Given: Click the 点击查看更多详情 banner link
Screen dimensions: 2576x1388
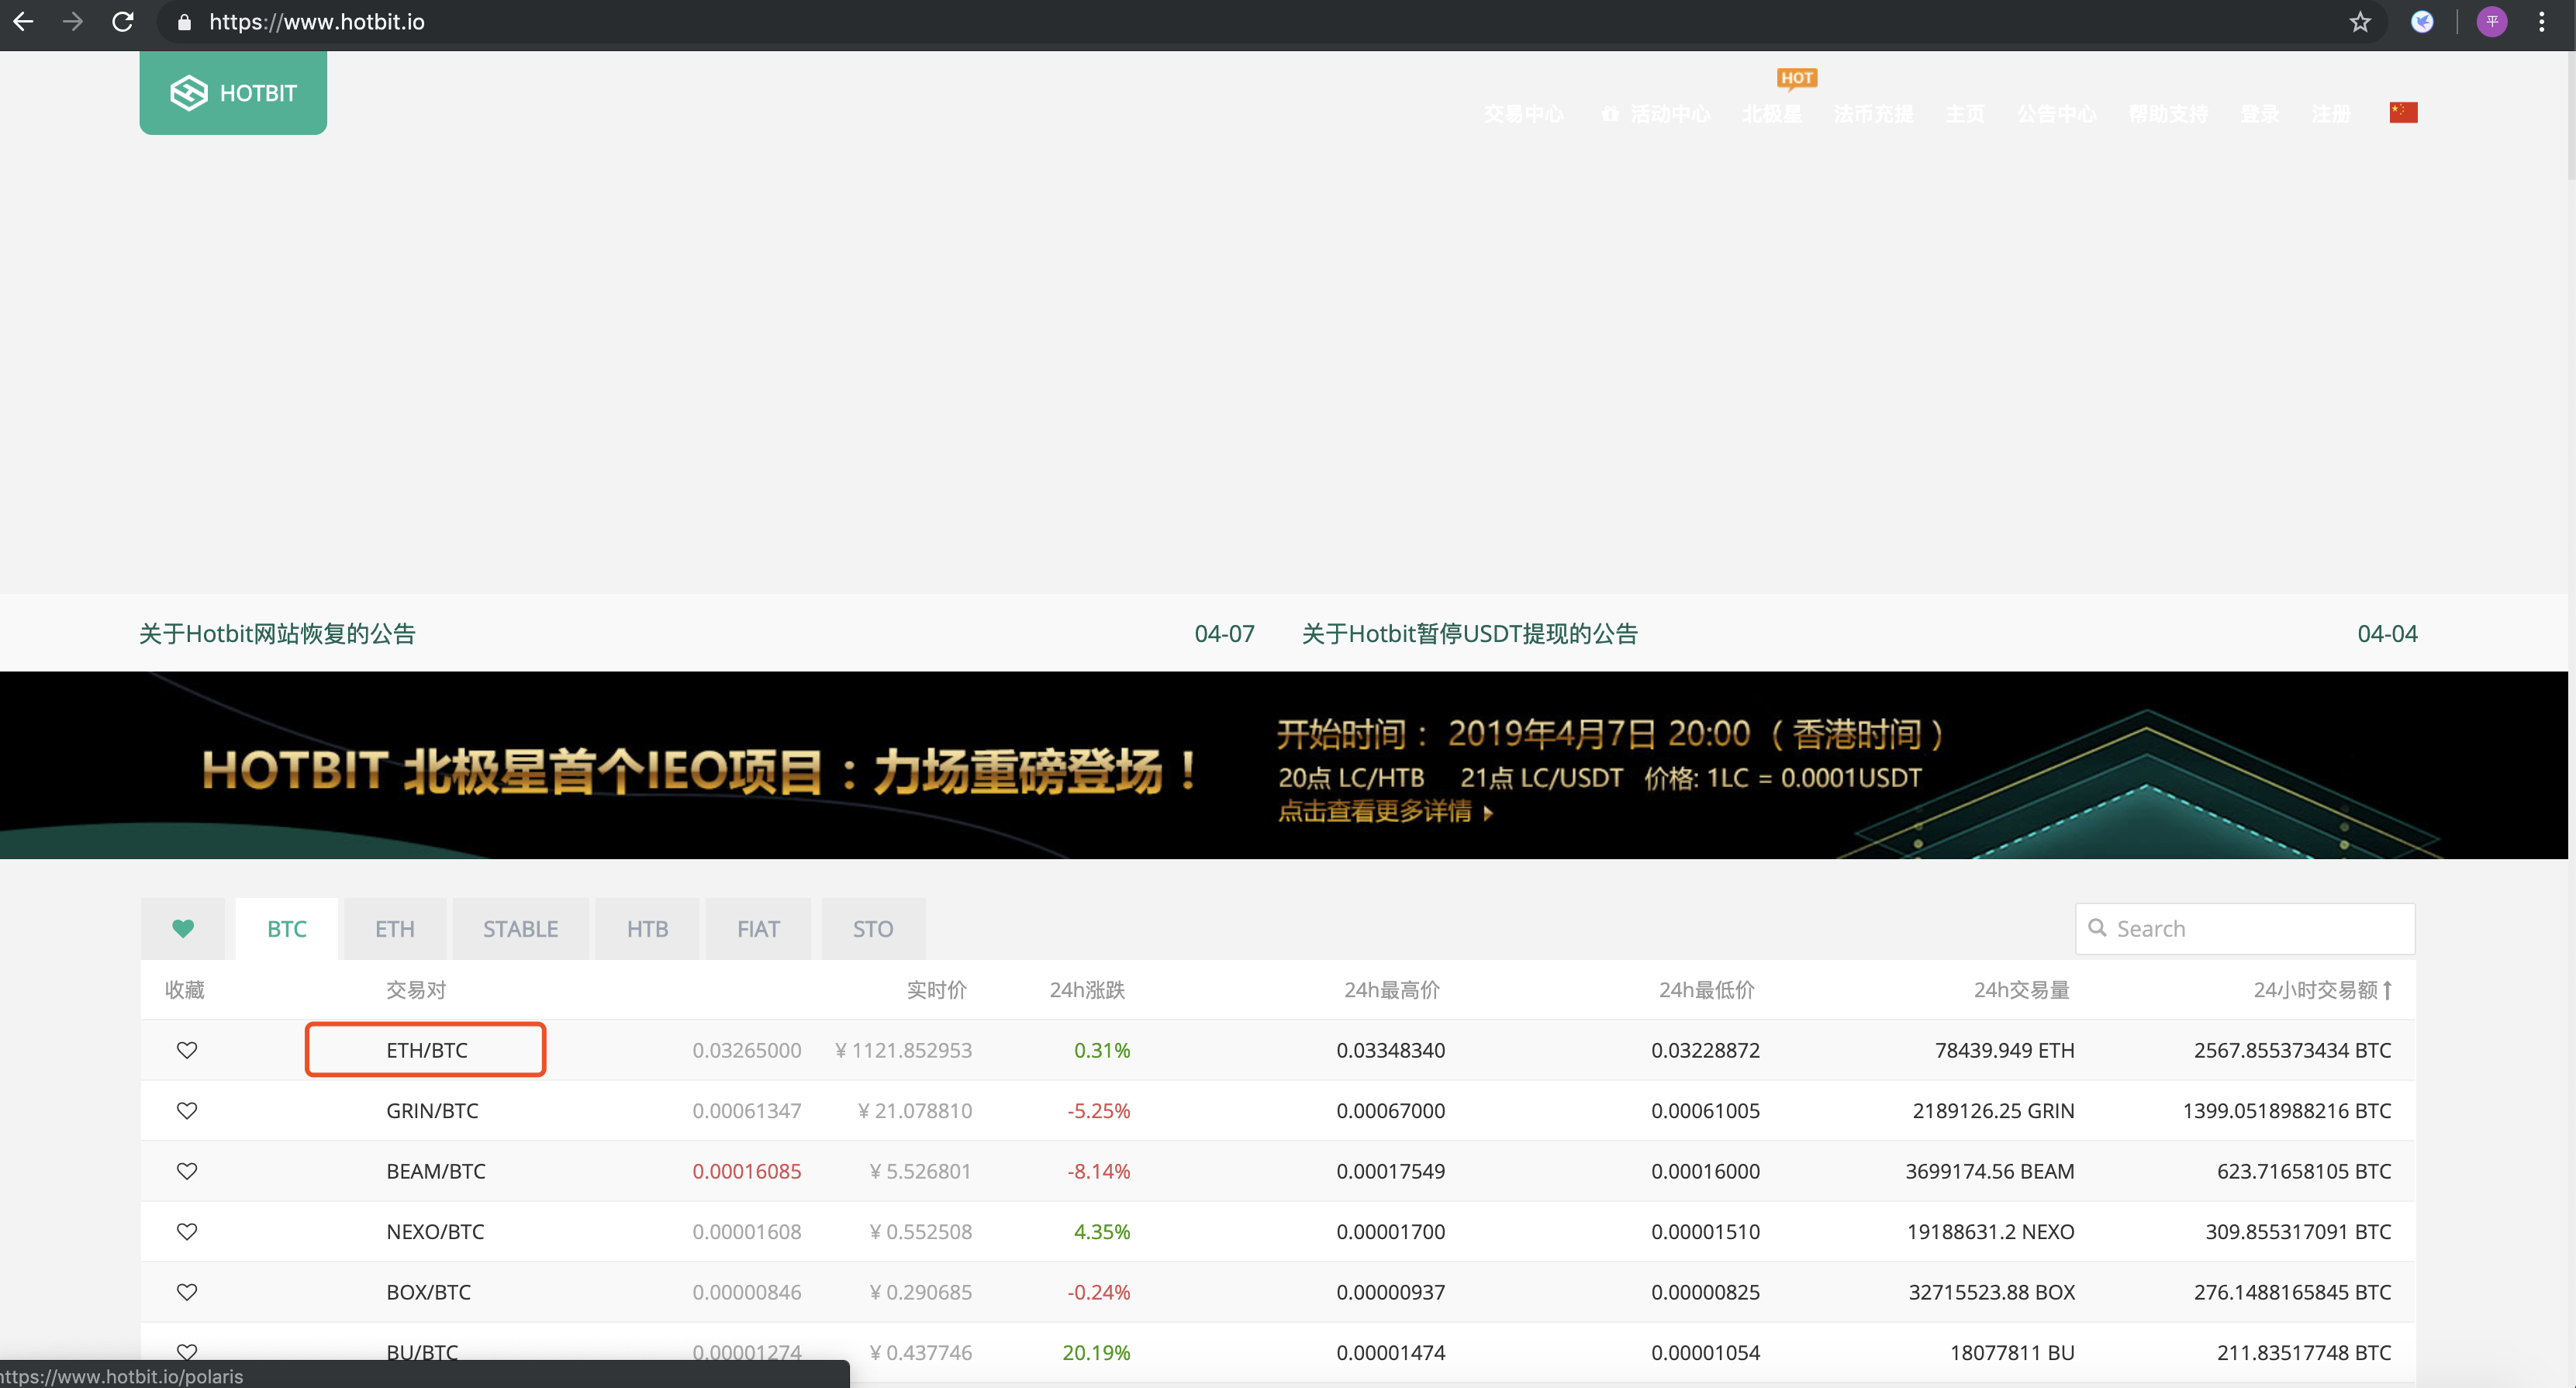Looking at the screenshot, I should point(1385,811).
